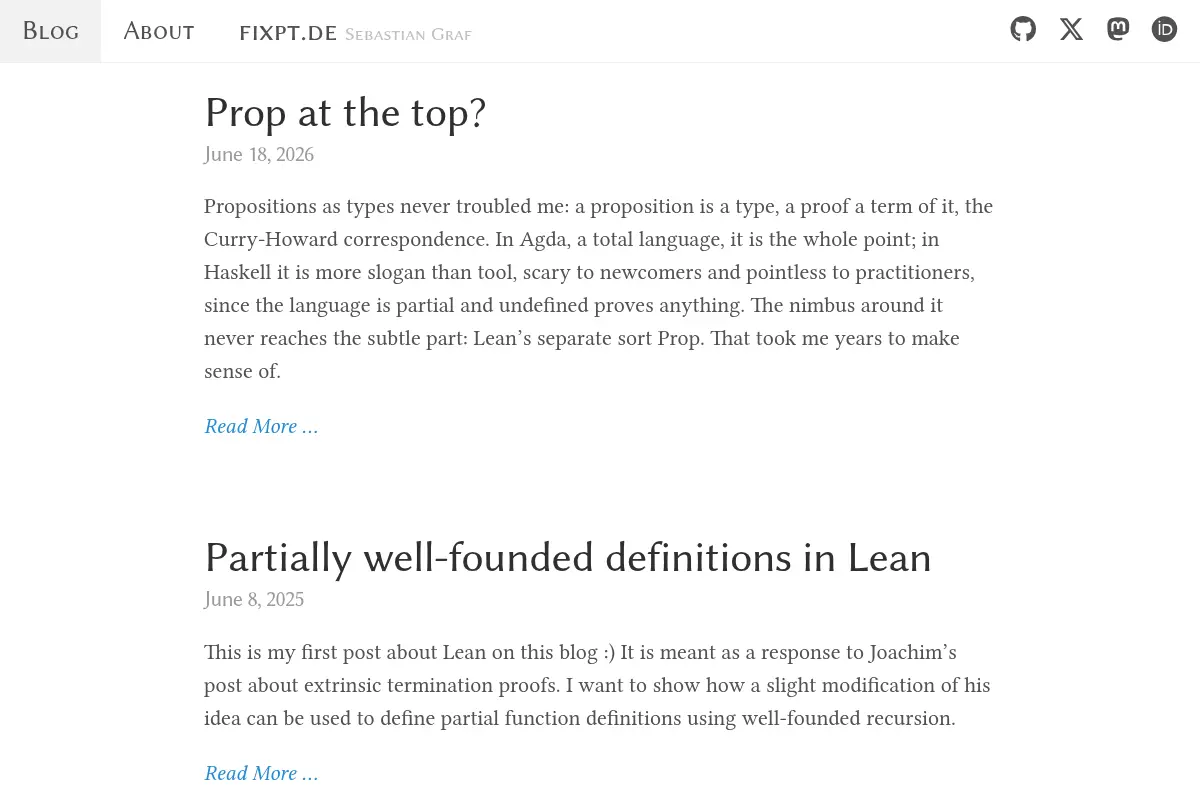
Task: Go to fixpt.de site title
Action: [288, 33]
